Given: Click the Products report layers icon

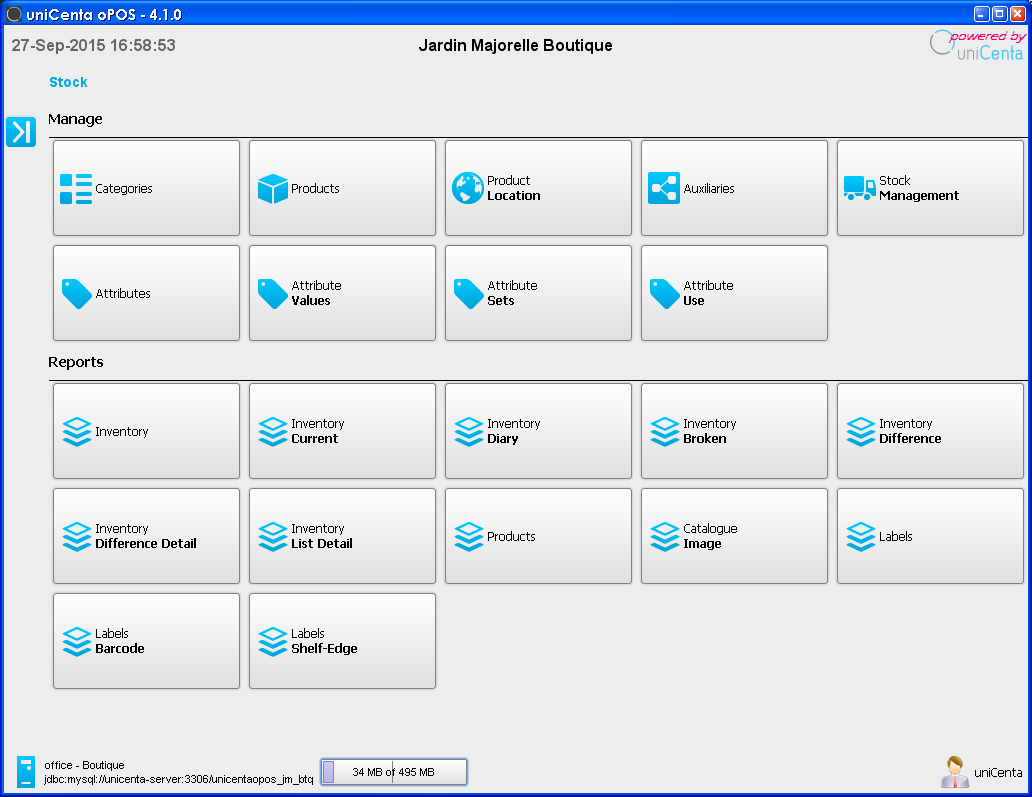Looking at the screenshot, I should [469, 537].
